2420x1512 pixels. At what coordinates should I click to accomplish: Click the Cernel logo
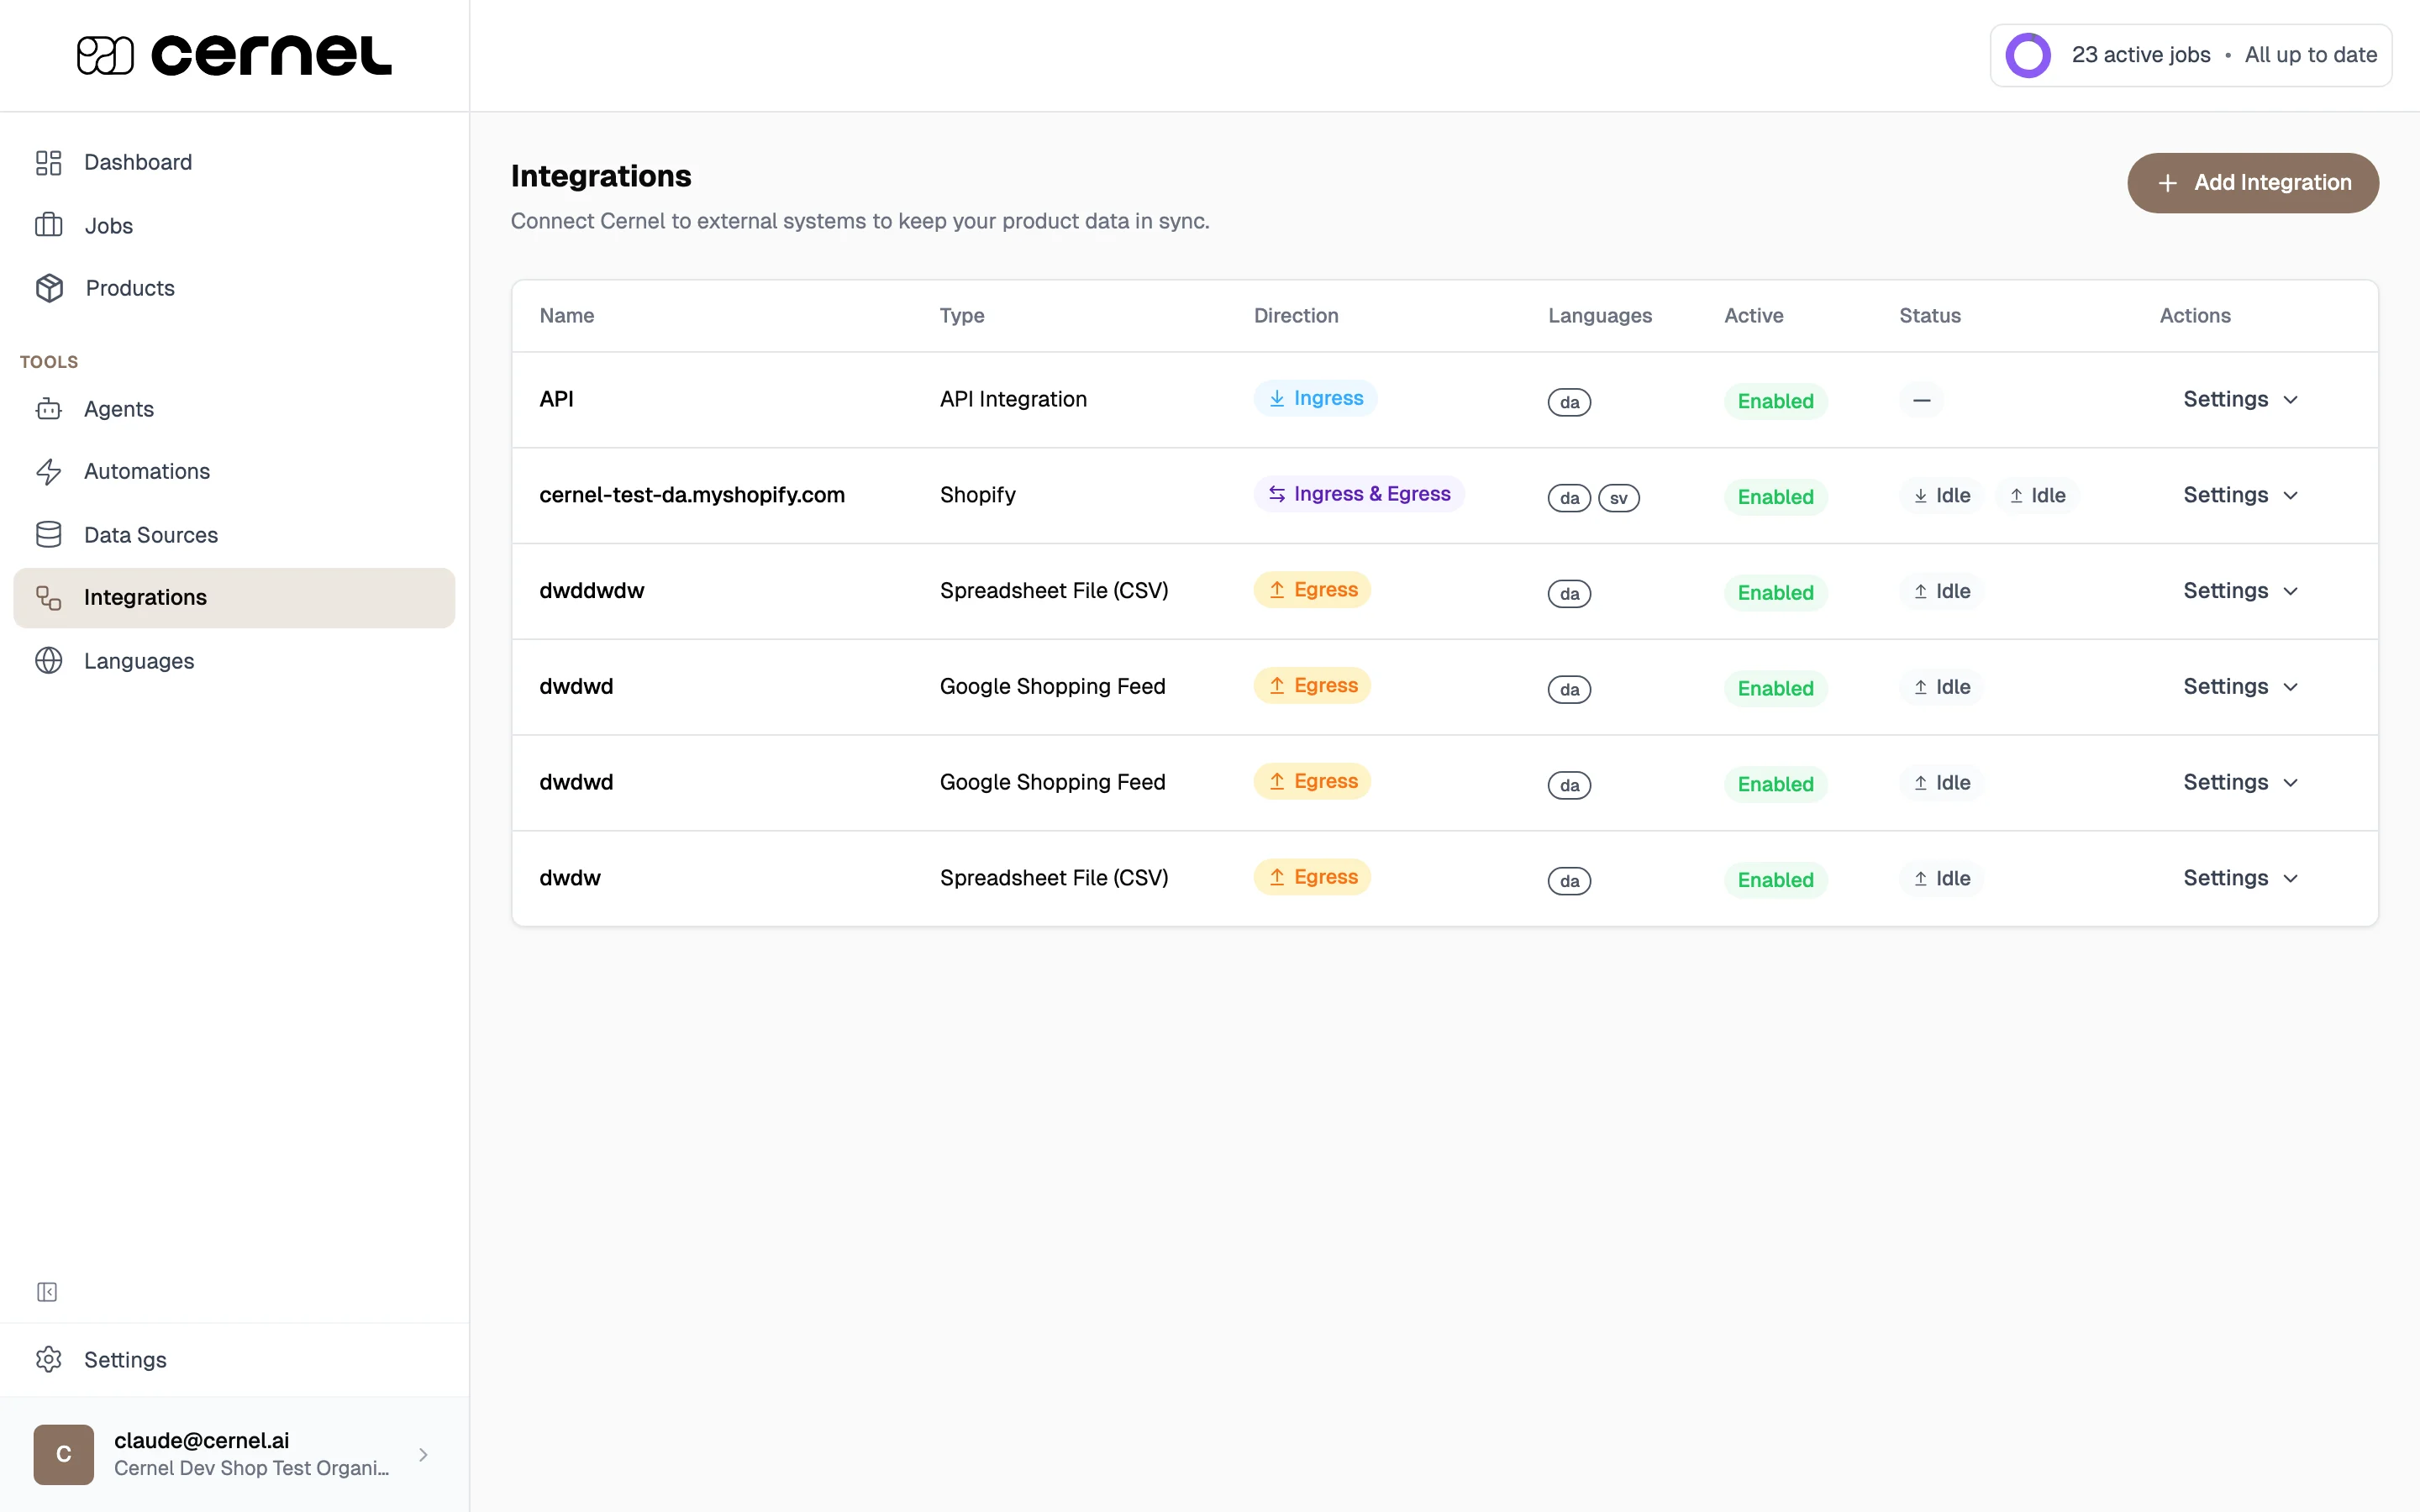234,55
